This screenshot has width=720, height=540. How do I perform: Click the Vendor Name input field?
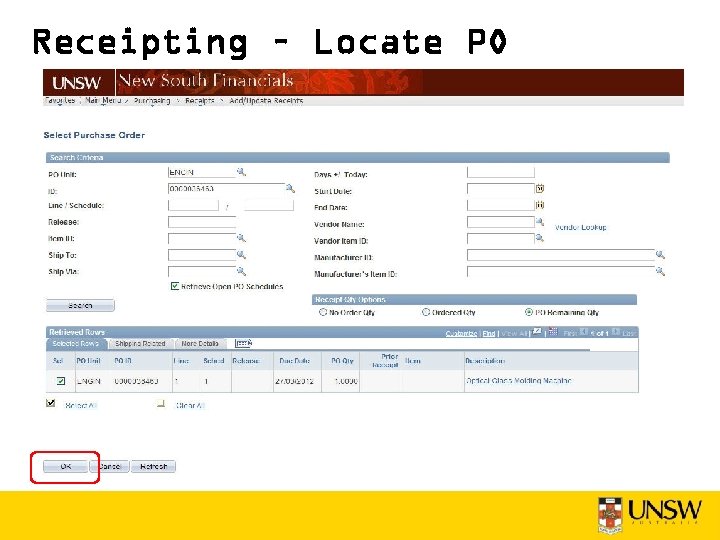point(501,222)
